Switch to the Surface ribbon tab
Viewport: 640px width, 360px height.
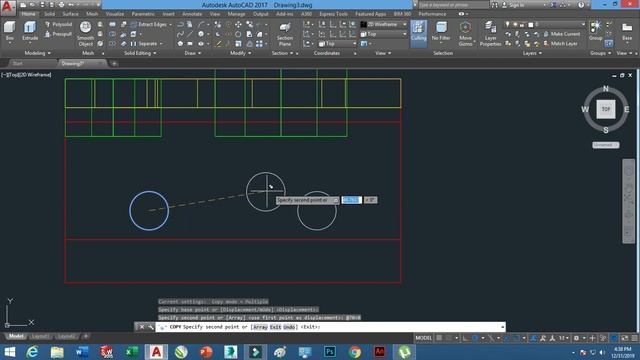[70, 14]
